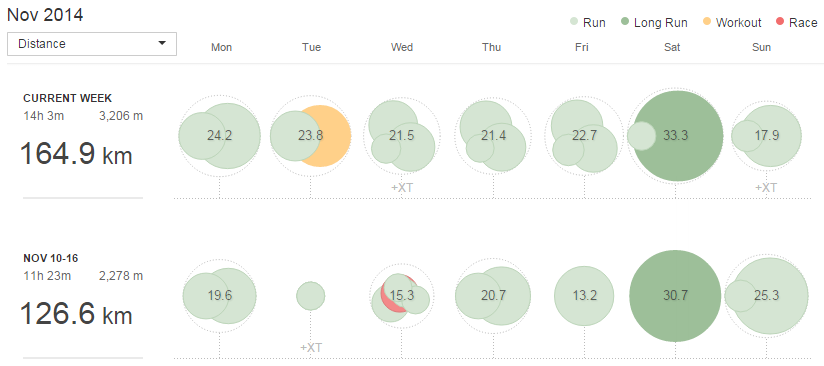Open the 13.2 km Friday run bubble

tap(584, 296)
